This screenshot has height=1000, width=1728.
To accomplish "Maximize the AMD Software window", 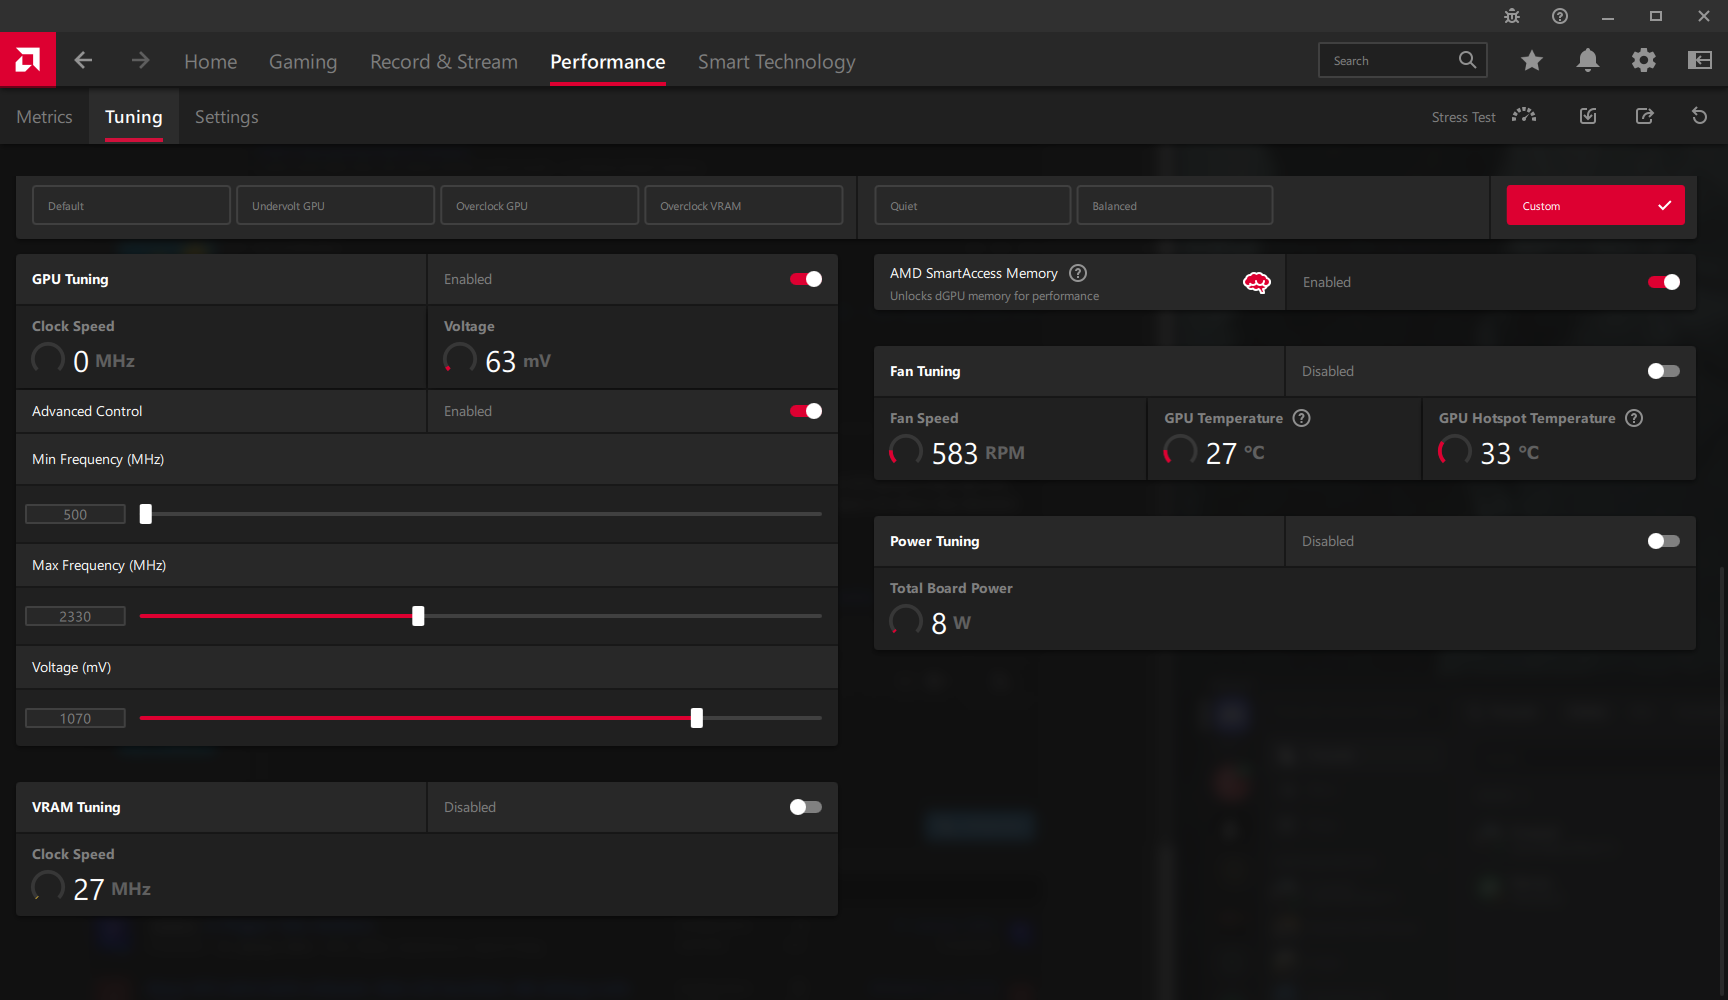I will tap(1656, 16).
